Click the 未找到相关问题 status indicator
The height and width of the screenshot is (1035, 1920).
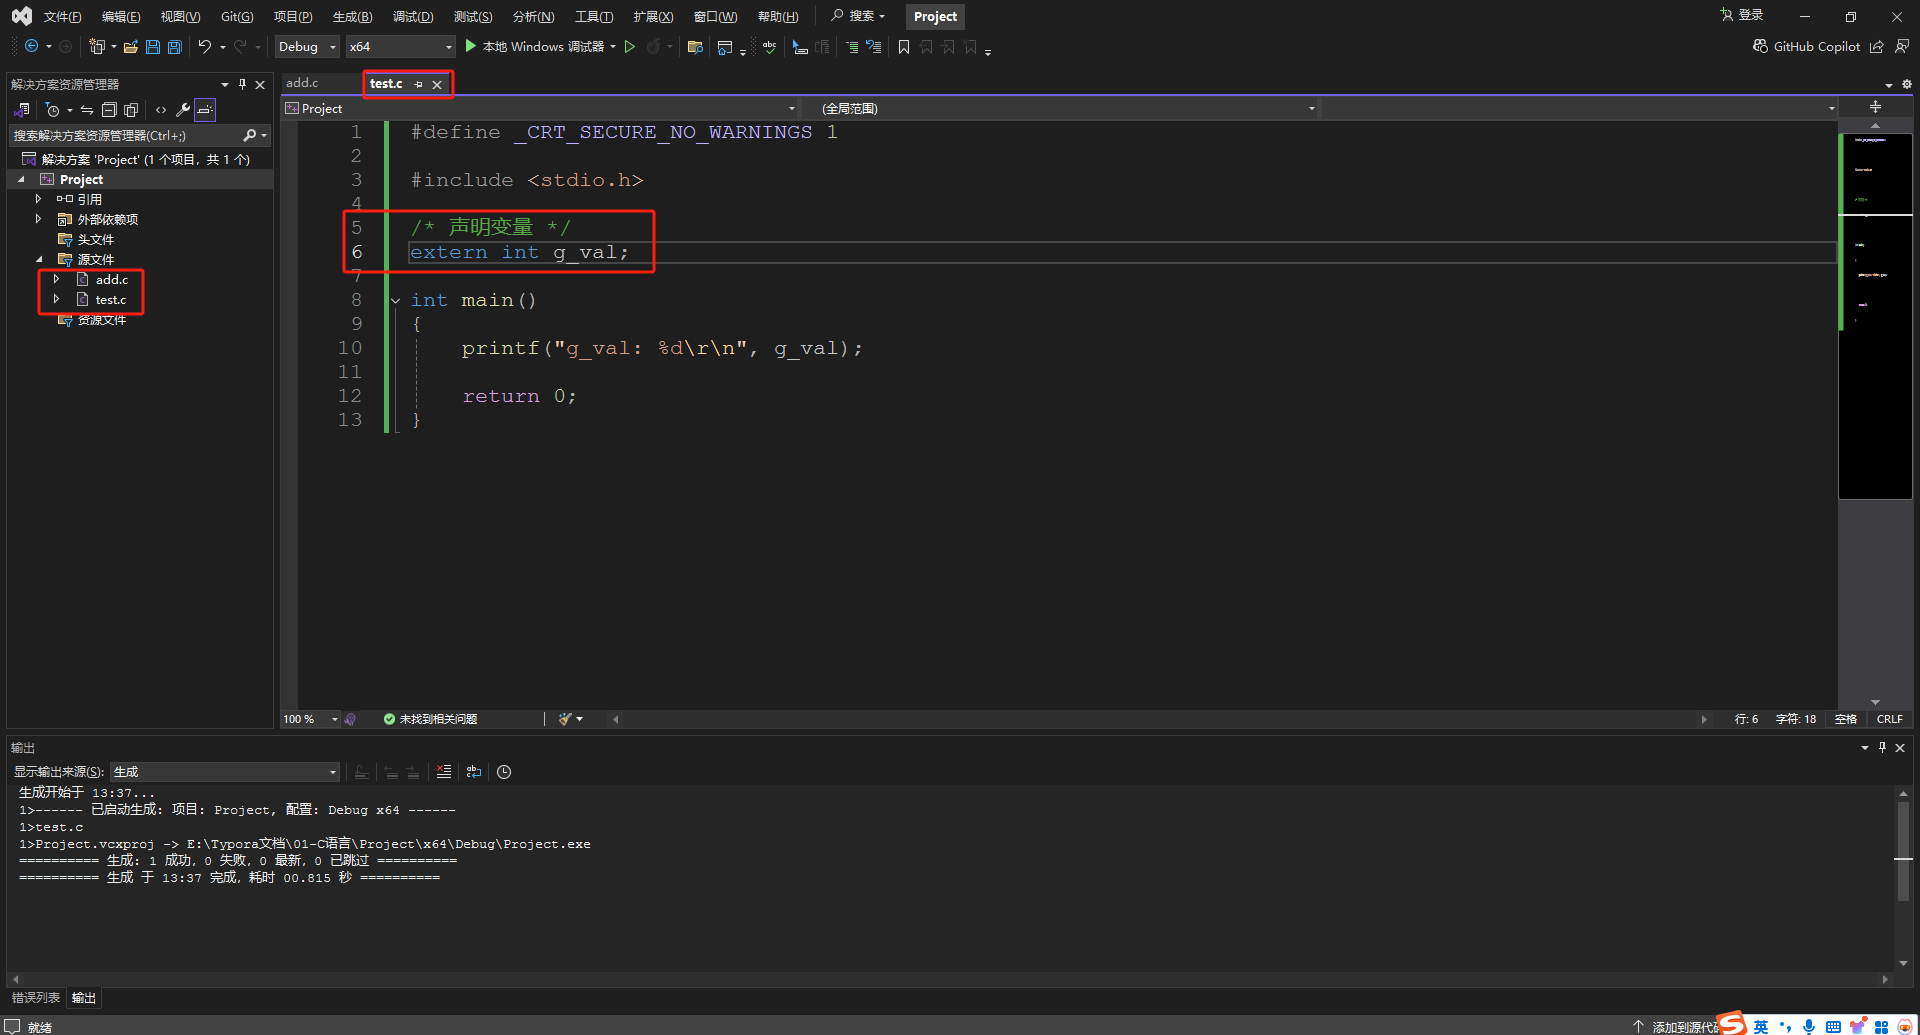point(430,719)
